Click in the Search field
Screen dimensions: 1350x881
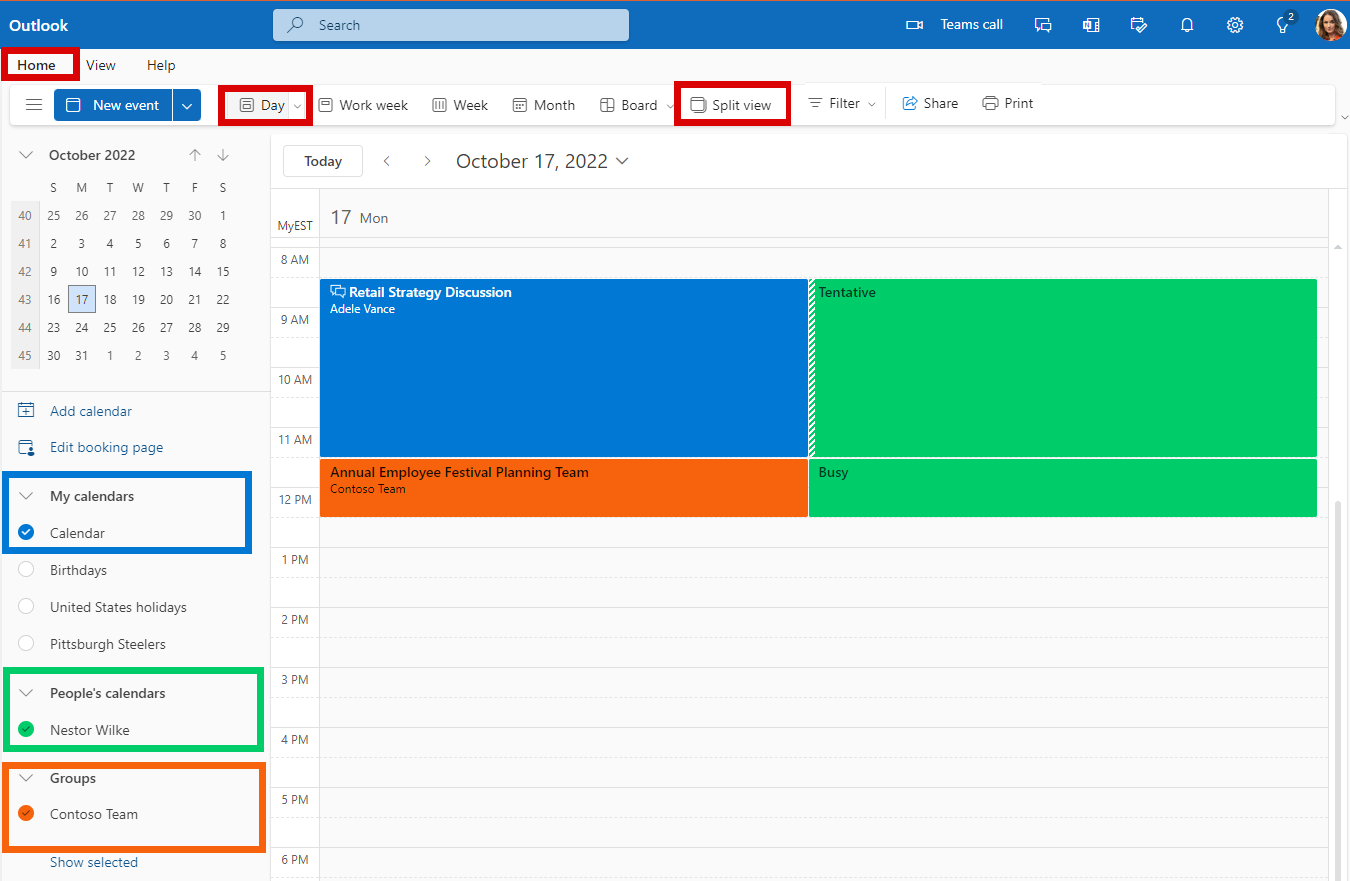[x=451, y=25]
